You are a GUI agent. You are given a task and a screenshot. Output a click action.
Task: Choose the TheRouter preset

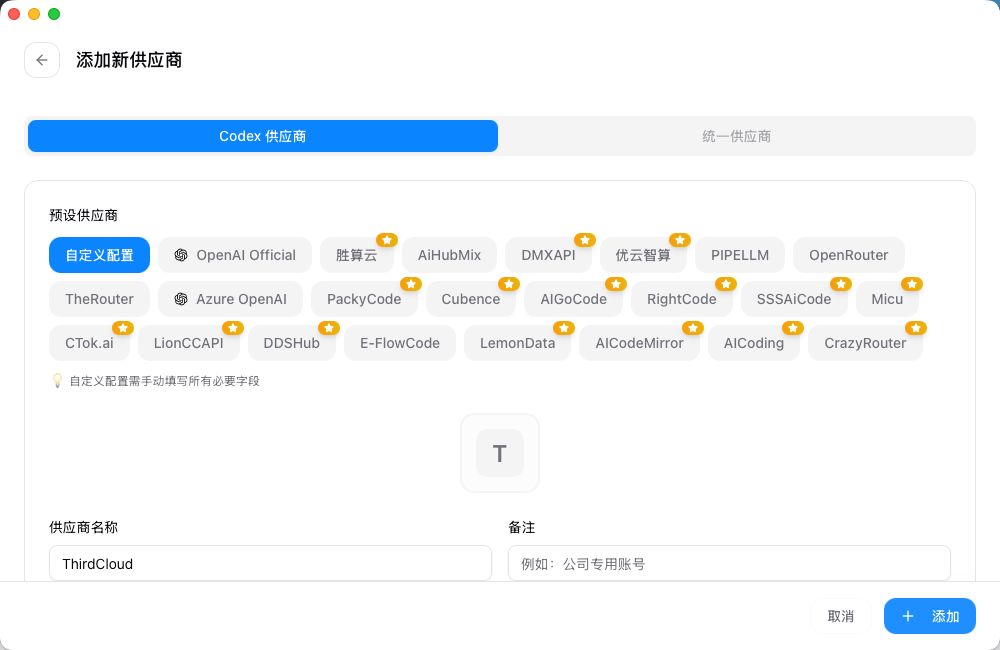pyautogui.click(x=99, y=299)
